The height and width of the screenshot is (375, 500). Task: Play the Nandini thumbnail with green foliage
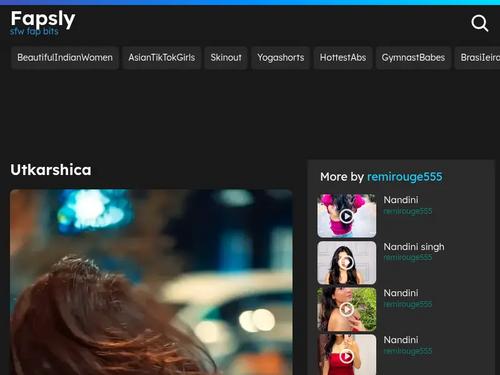tap(347, 309)
